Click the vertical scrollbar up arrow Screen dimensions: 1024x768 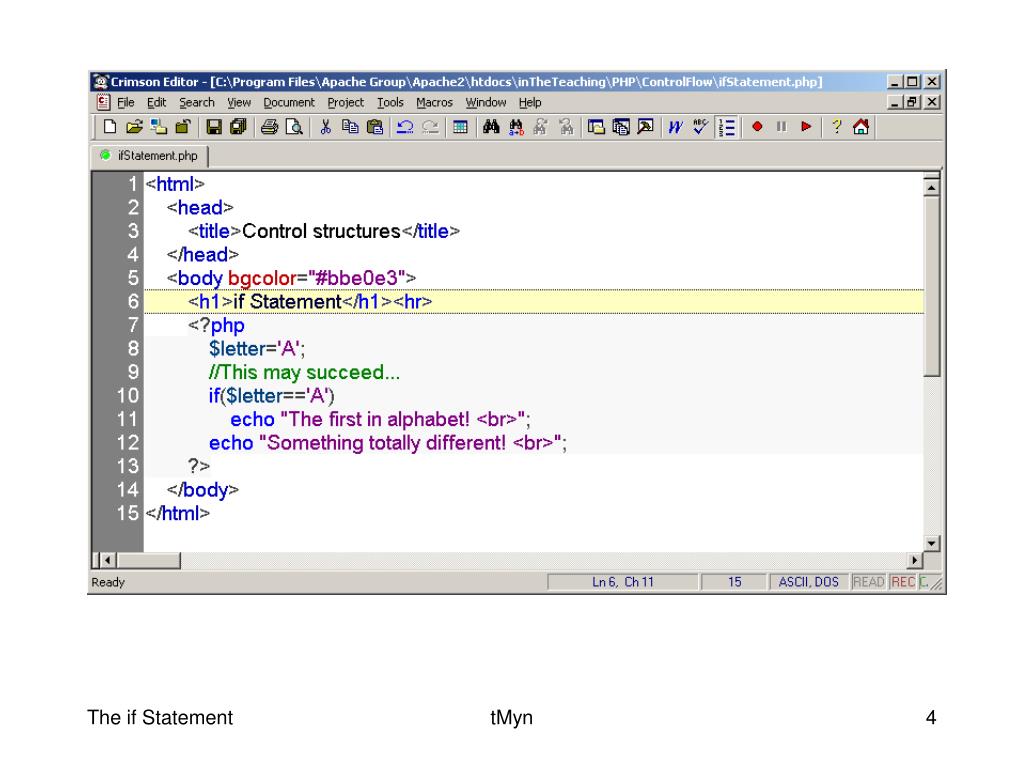[931, 187]
